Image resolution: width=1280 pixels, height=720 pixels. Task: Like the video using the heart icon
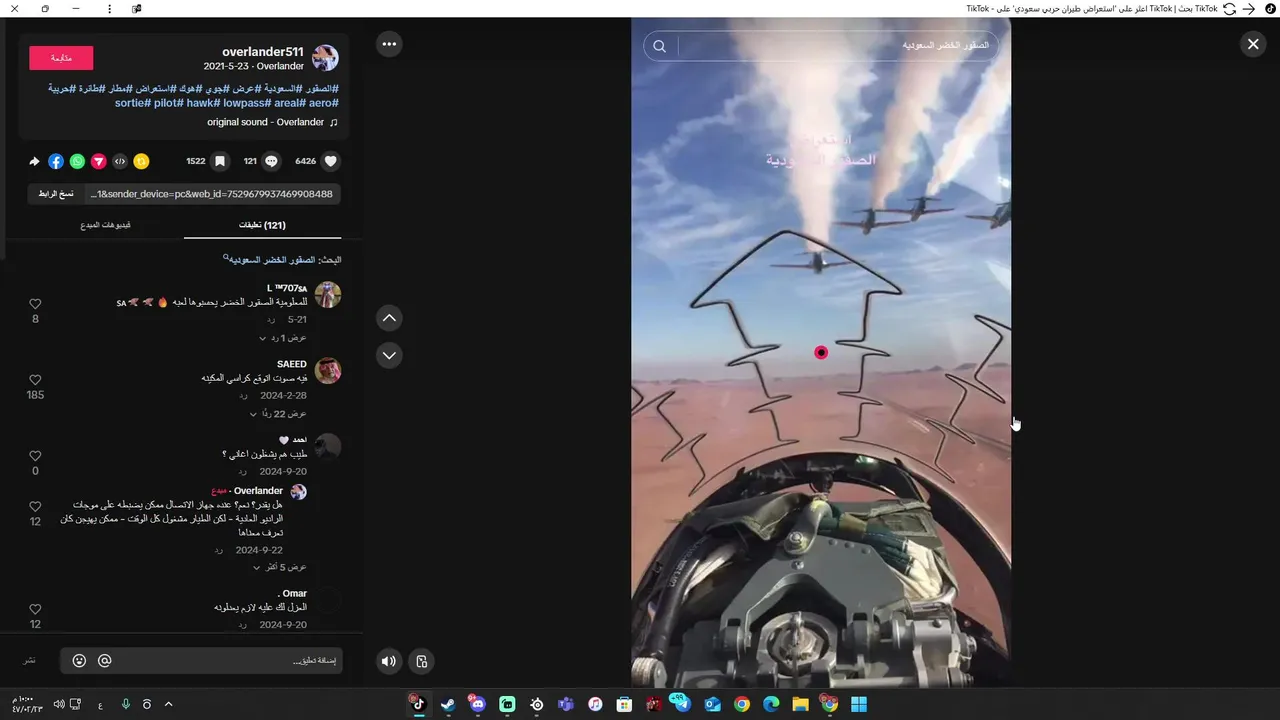tap(331, 161)
